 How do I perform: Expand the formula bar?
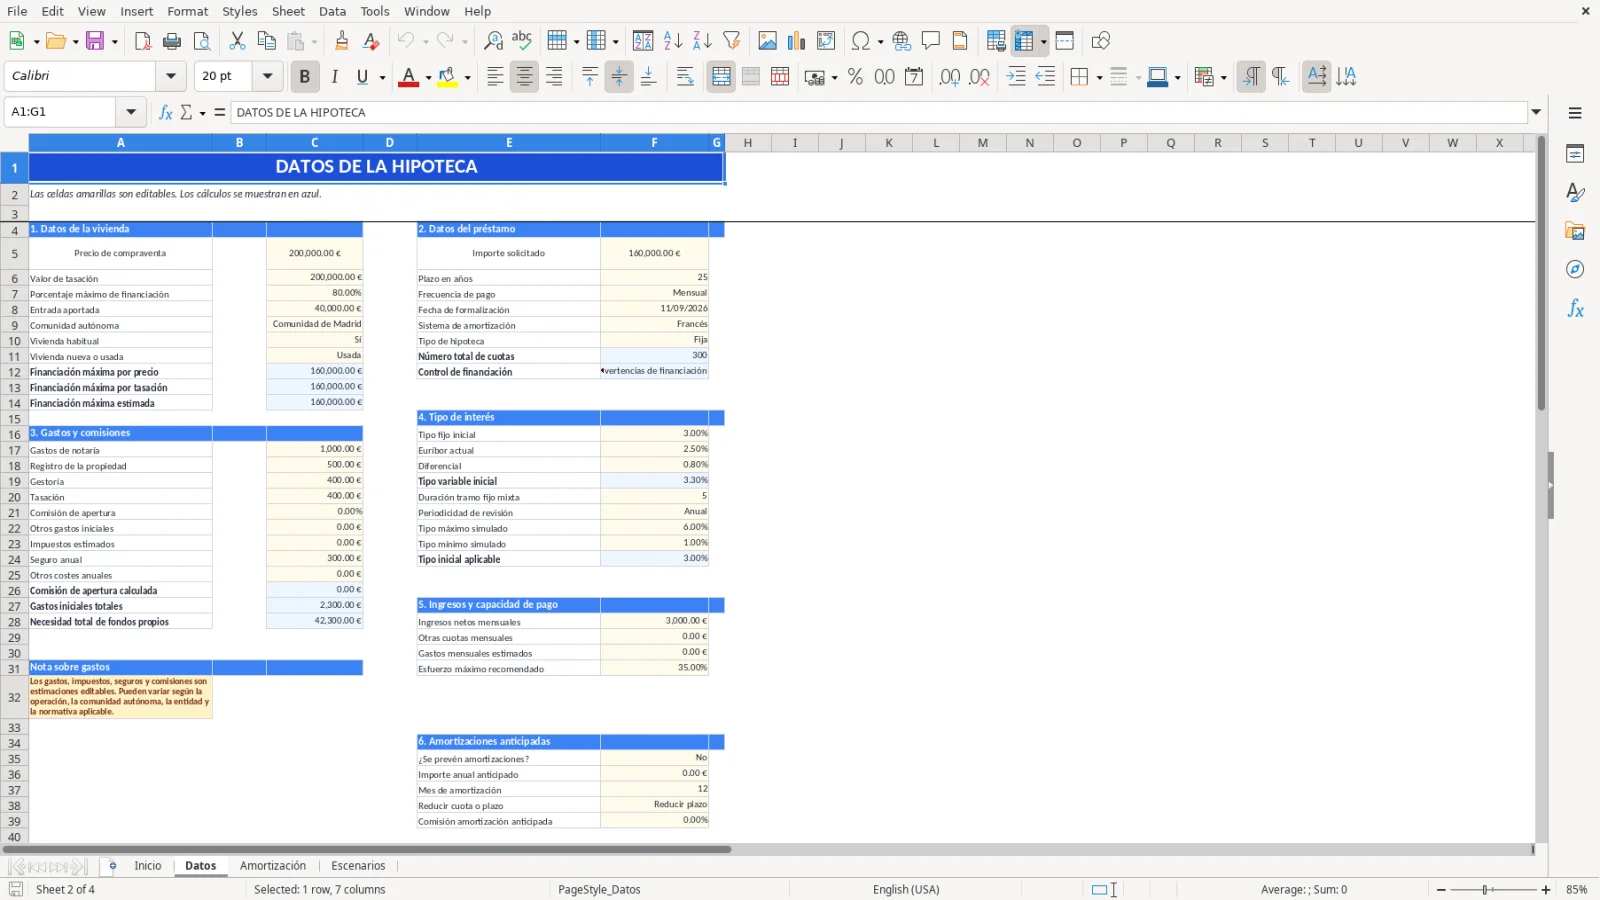[x=1536, y=112]
